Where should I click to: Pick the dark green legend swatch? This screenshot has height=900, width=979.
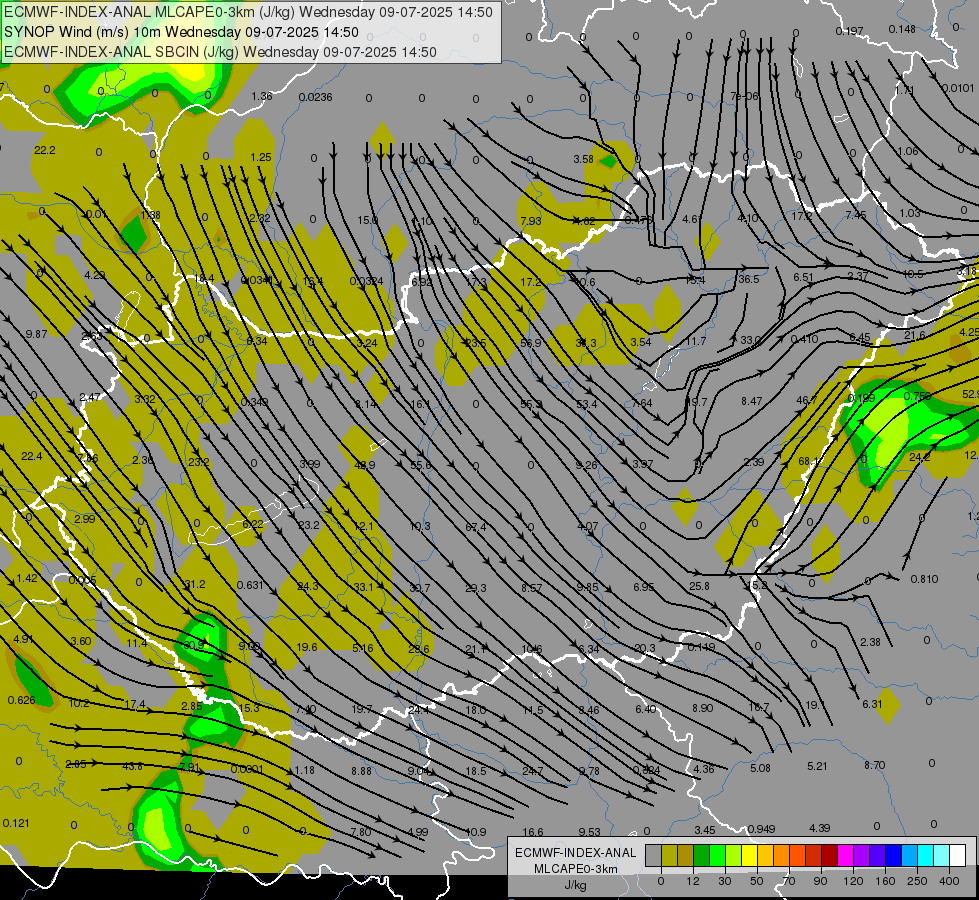(x=701, y=855)
